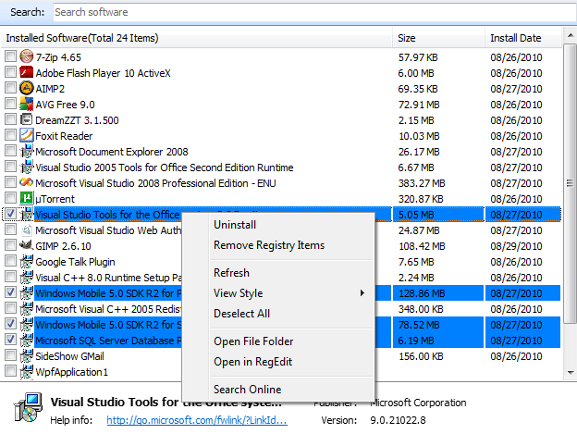Uncheck the Microsoft SQL Server Database checkbox
The image size is (577, 434).
click(x=11, y=340)
